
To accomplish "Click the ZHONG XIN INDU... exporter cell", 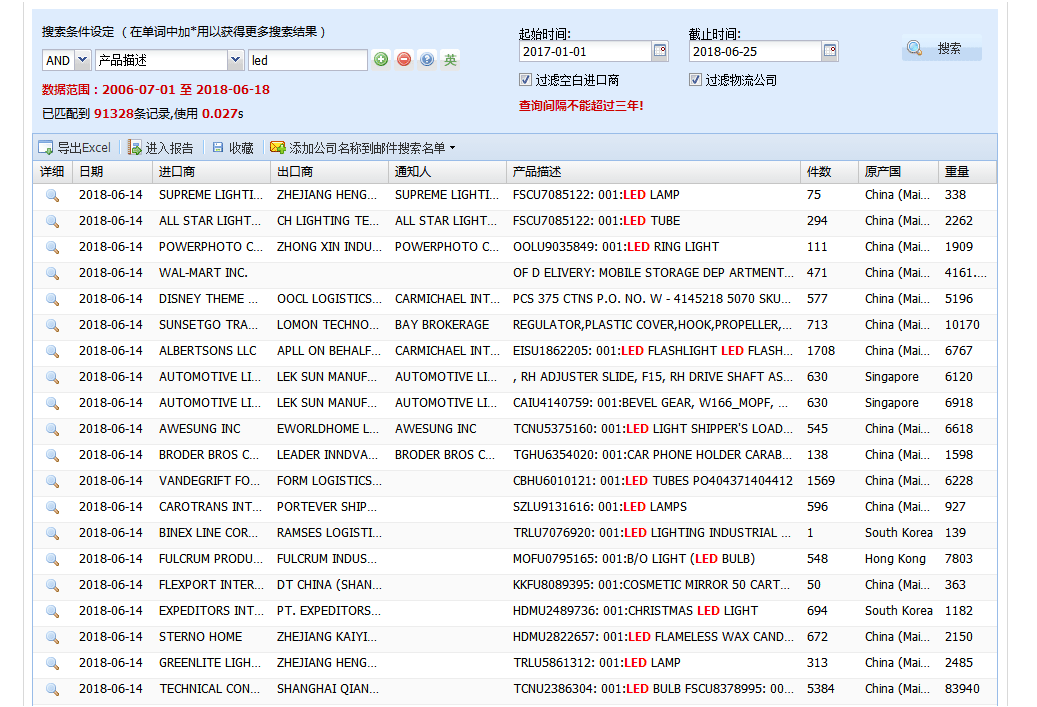I will point(329,247).
